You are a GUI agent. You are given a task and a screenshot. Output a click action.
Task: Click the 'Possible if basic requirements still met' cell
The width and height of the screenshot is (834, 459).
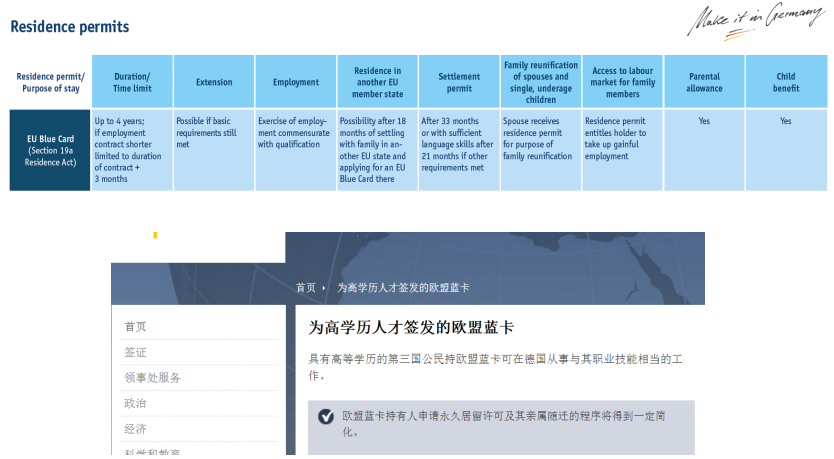coord(214,151)
